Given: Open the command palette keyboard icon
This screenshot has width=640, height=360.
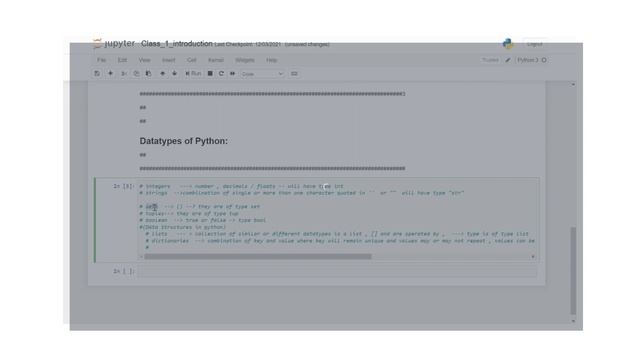Looking at the screenshot, I should pos(294,73).
